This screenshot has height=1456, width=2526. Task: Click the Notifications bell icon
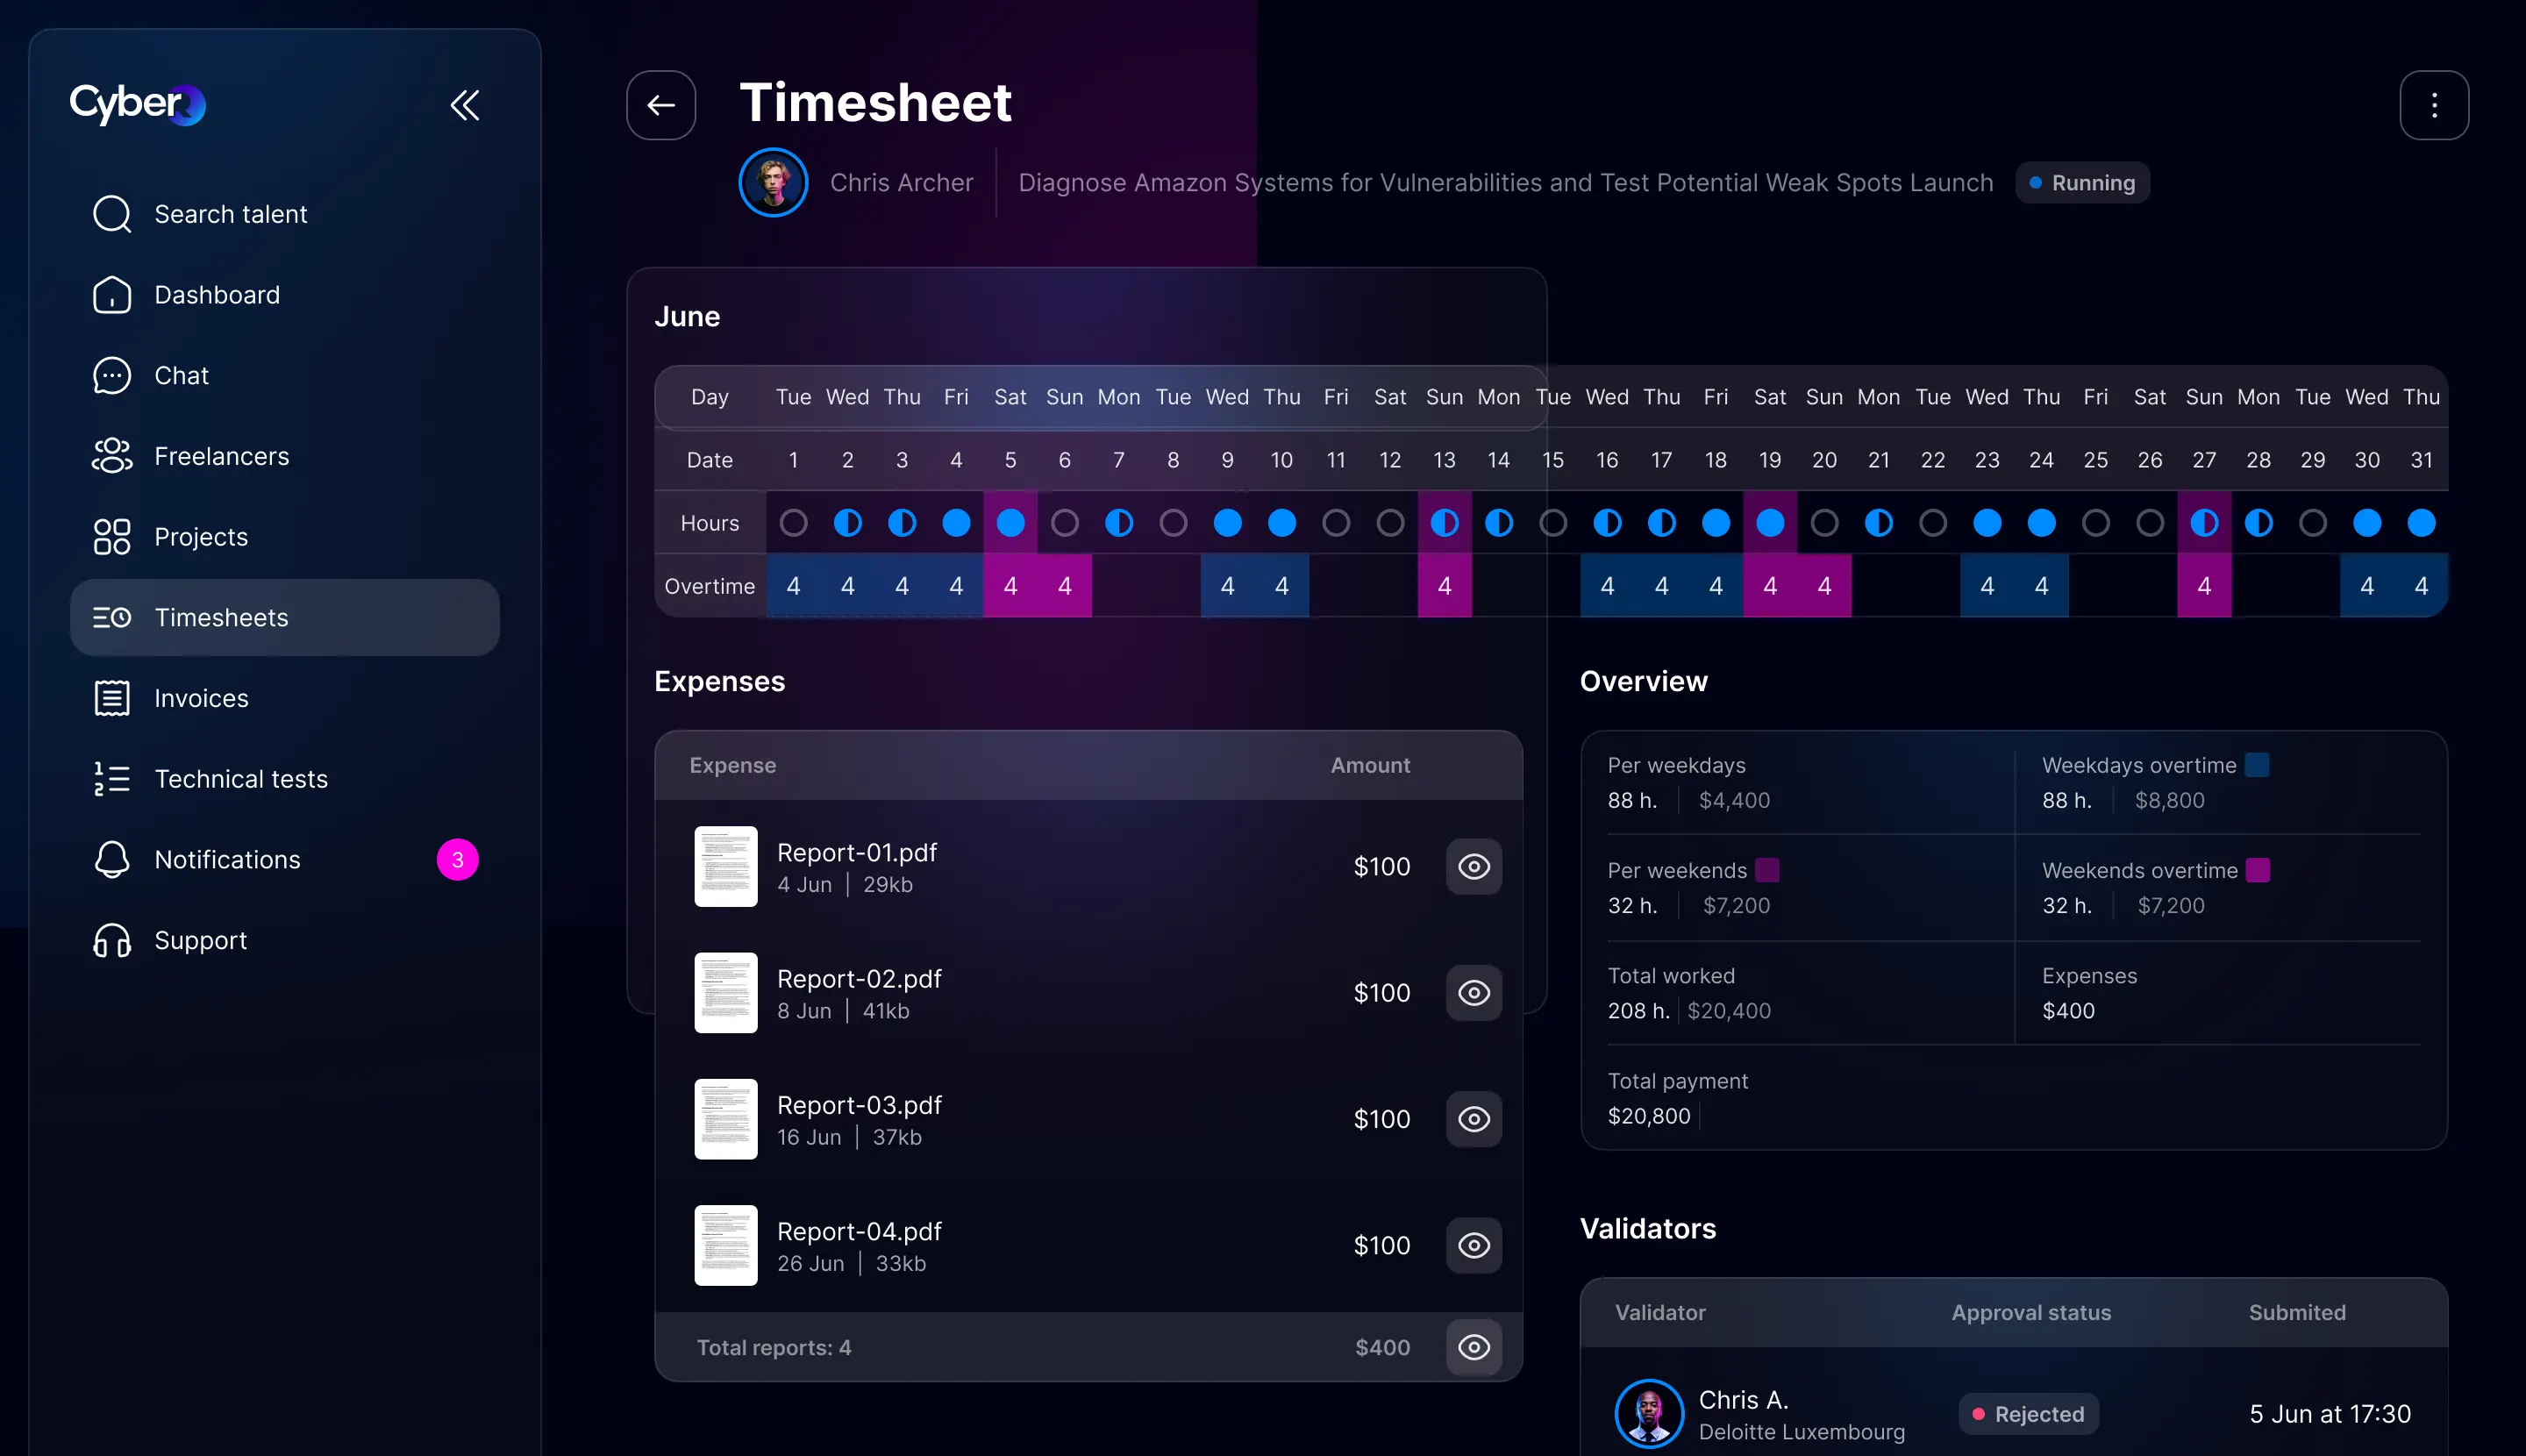click(112, 860)
